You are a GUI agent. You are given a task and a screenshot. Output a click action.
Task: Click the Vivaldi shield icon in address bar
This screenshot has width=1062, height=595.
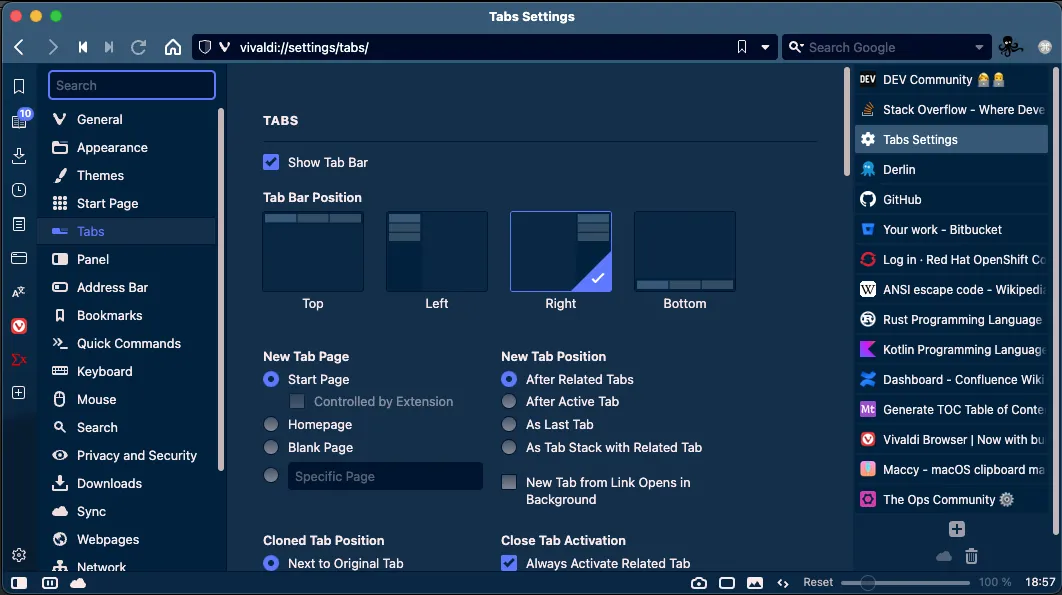pos(204,46)
